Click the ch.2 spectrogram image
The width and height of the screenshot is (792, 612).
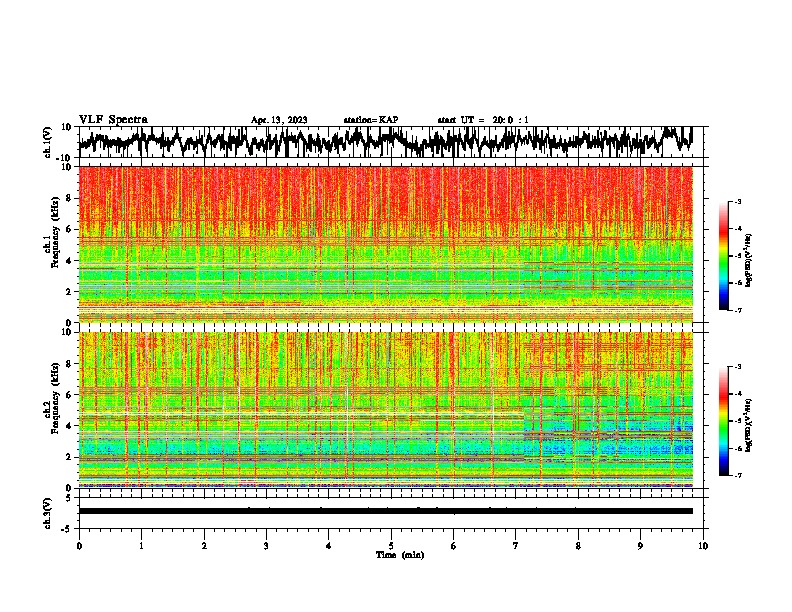[385, 410]
